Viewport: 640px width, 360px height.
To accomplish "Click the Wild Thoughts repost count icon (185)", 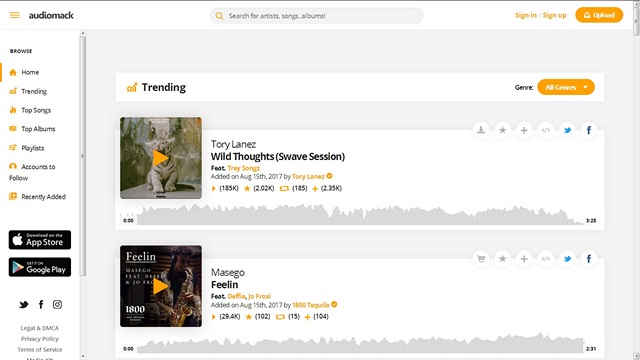I will point(284,188).
